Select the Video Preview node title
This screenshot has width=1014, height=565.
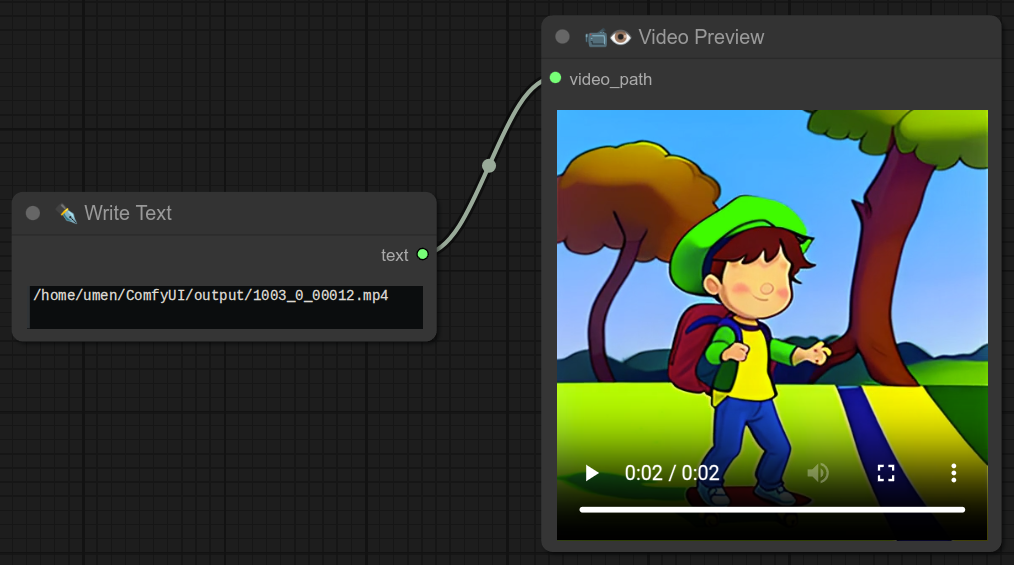click(701, 37)
